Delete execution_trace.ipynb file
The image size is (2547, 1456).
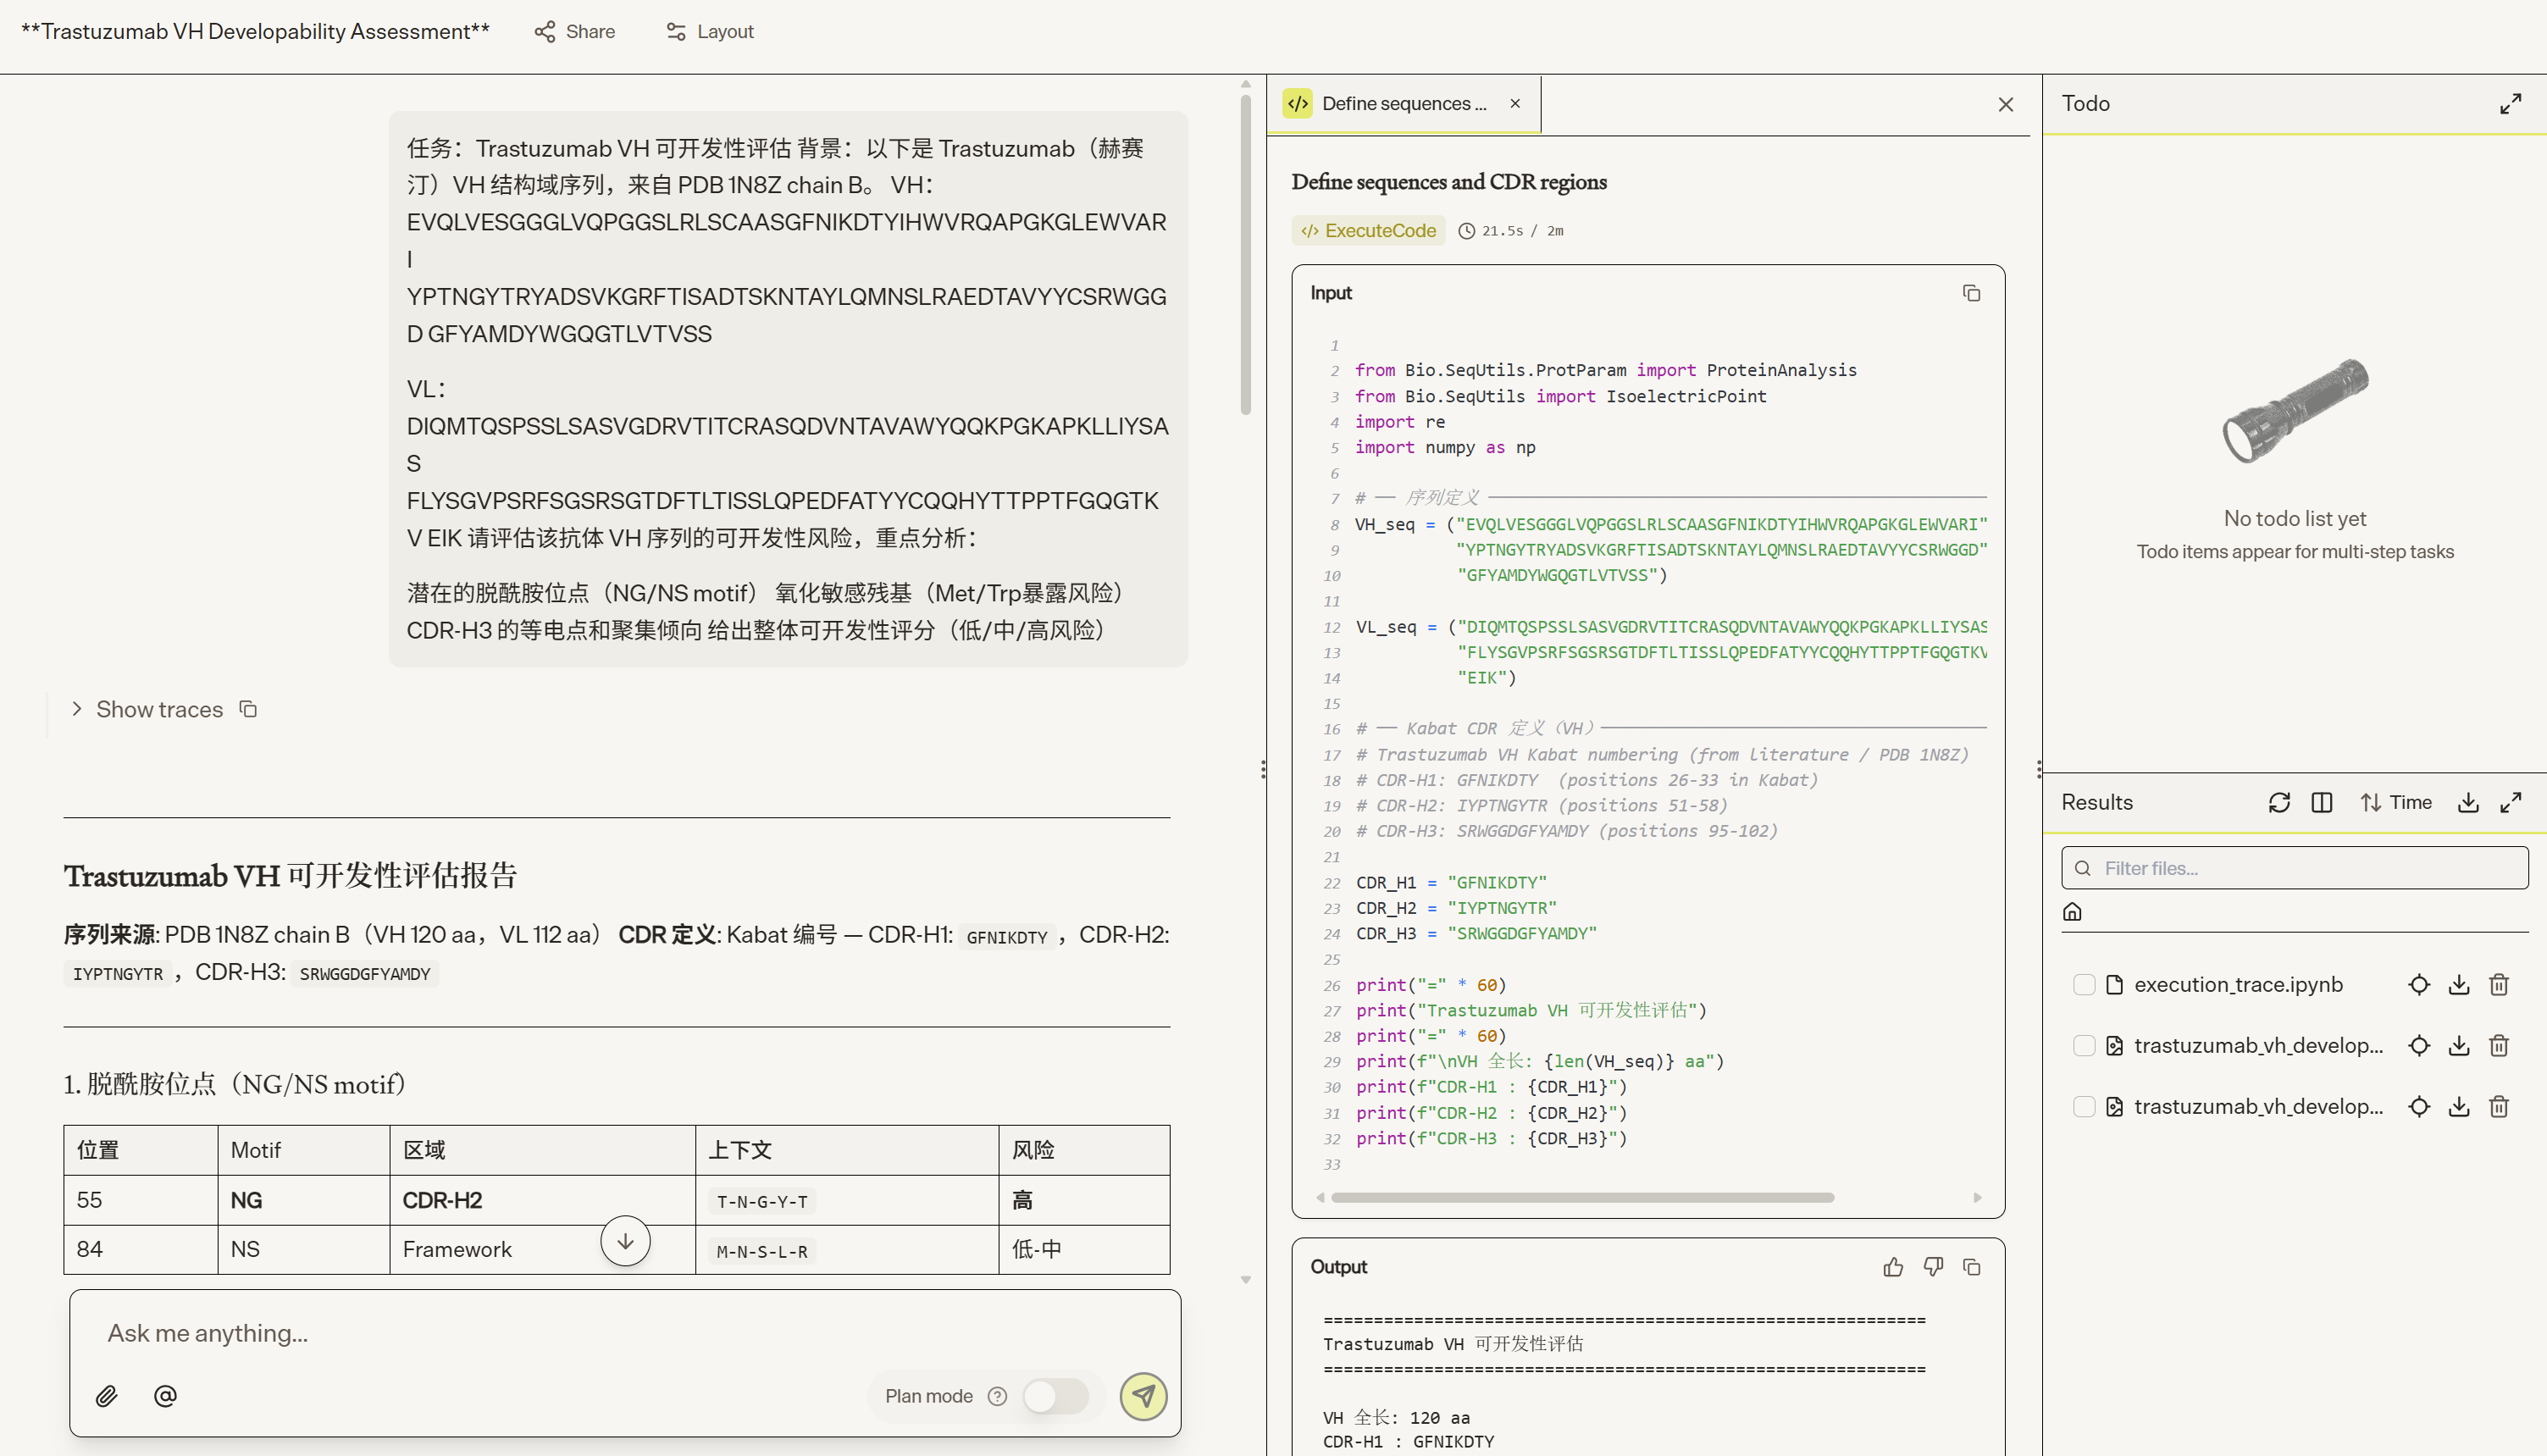click(x=2499, y=985)
